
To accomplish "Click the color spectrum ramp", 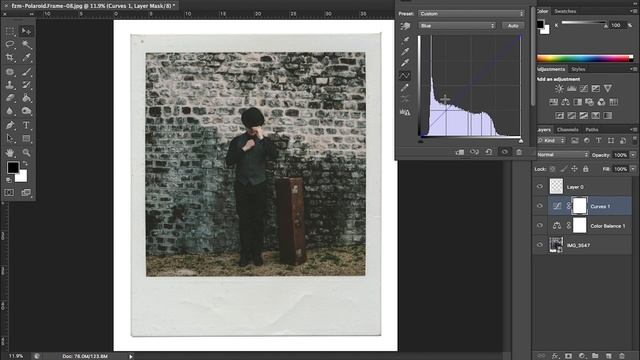I will click(x=585, y=58).
